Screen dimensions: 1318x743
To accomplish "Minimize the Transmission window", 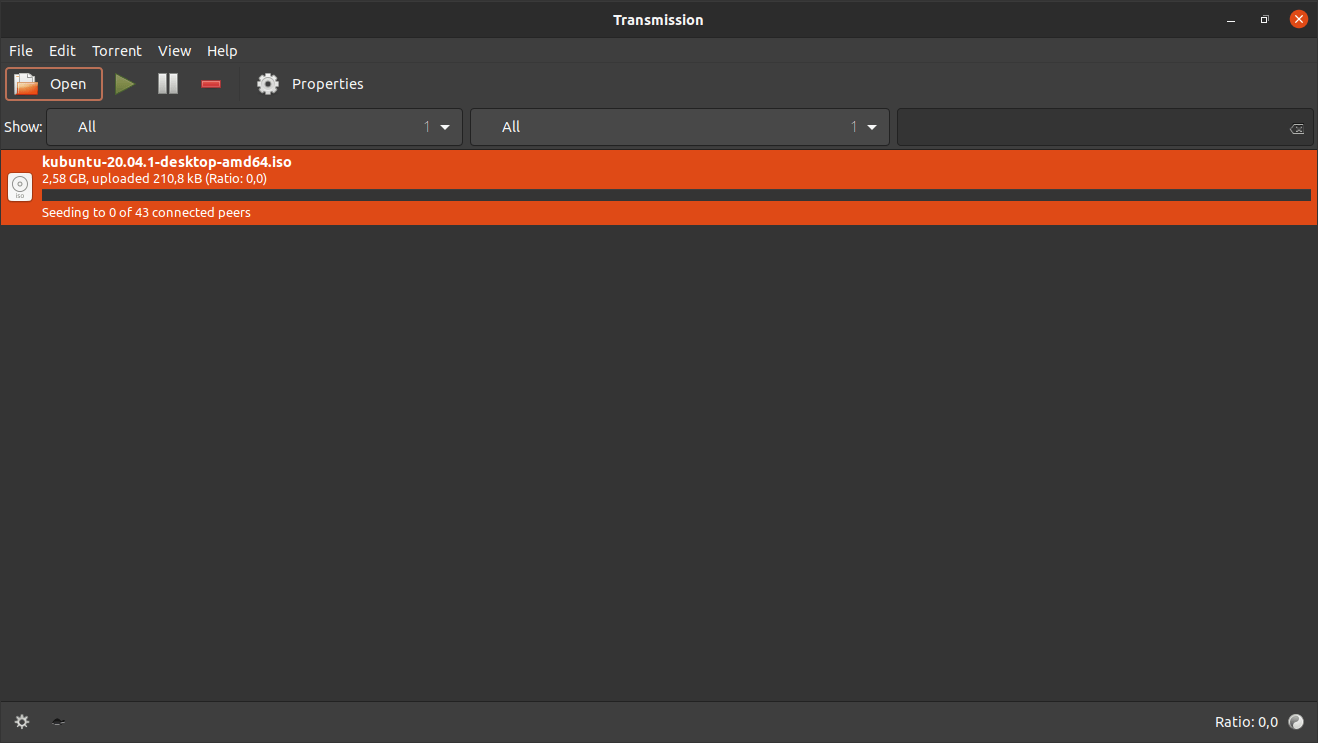I will click(1230, 19).
